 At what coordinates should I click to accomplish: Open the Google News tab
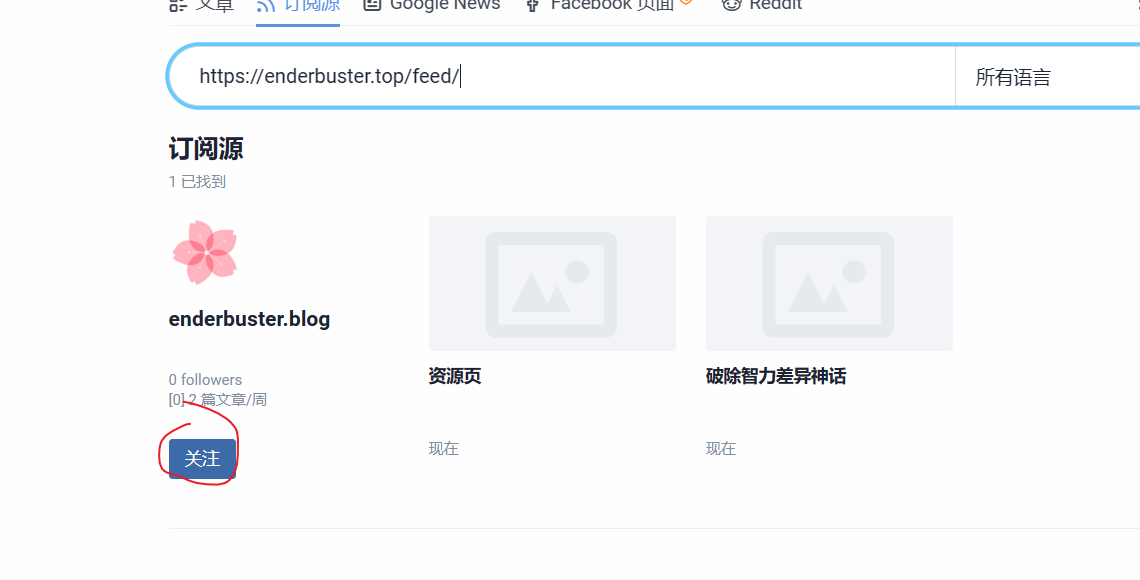444,6
